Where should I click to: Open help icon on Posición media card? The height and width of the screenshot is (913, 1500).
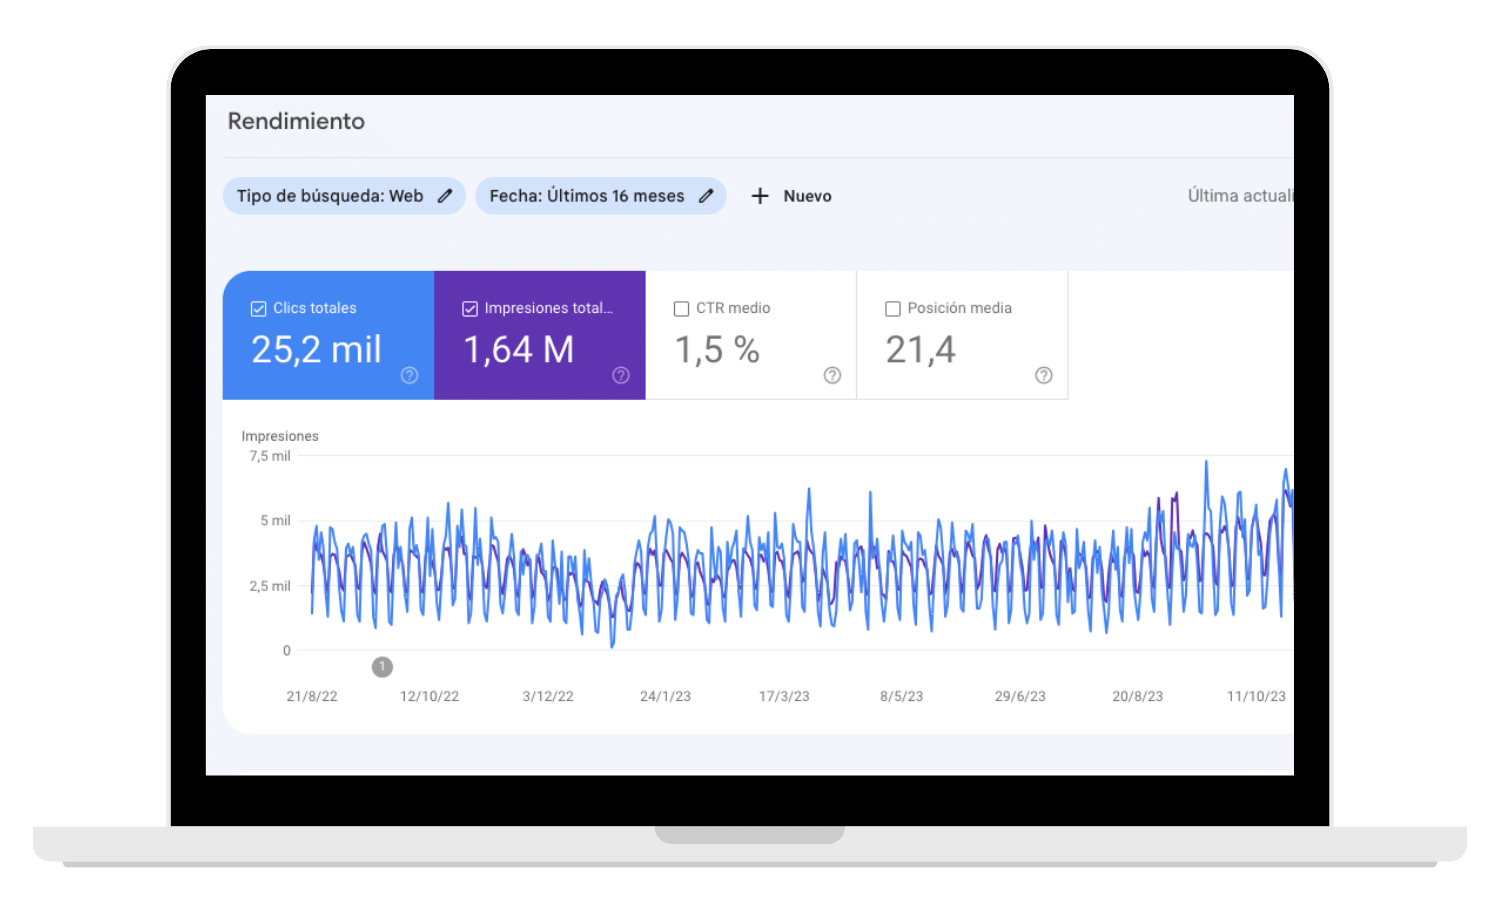(x=1044, y=375)
